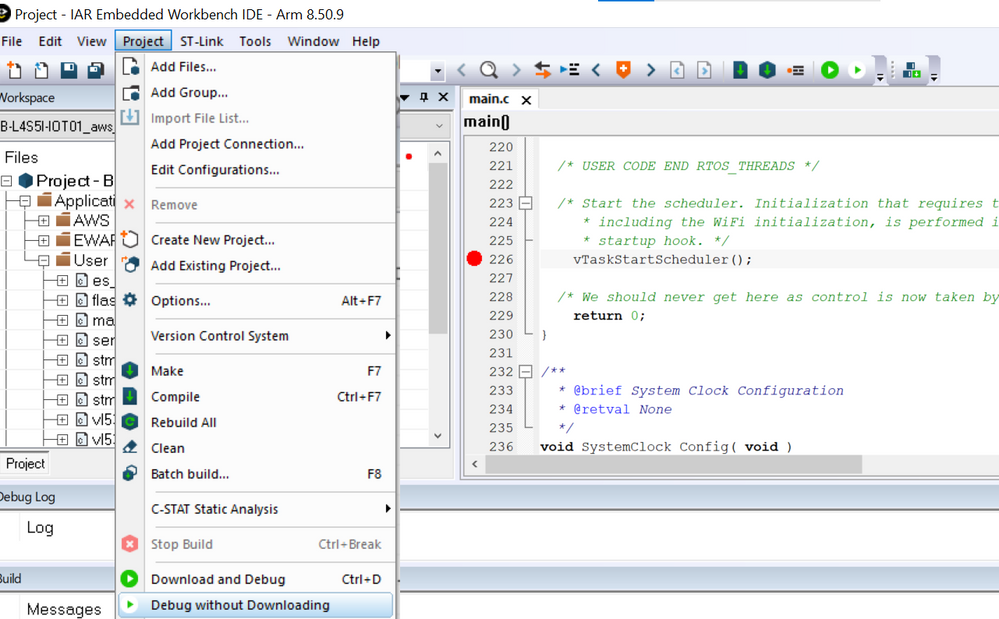Choose Create New Project menu entry
Viewport: 999px width, 619px height.
[x=256, y=239]
